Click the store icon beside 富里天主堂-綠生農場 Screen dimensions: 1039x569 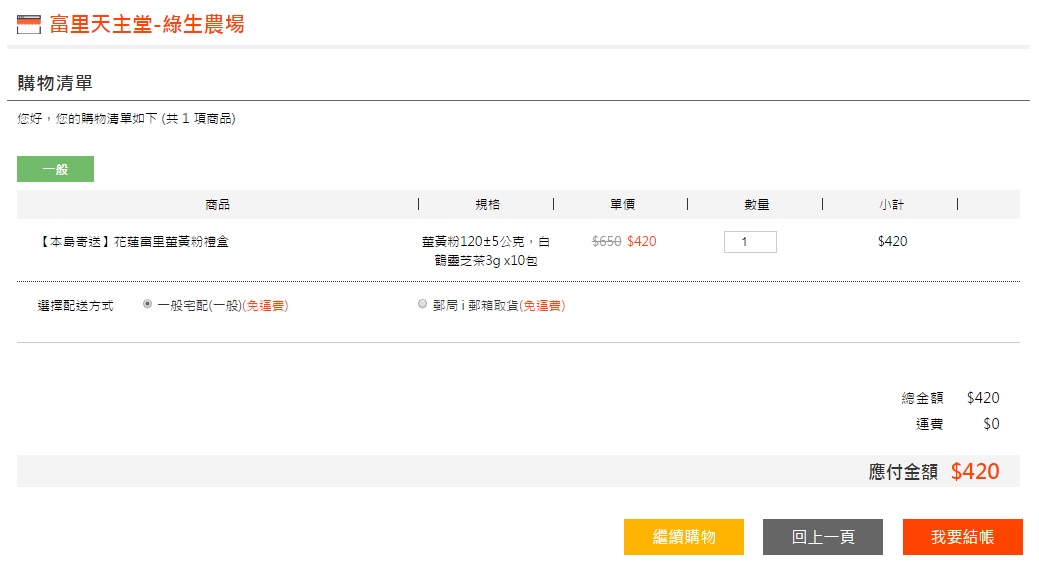click(28, 25)
